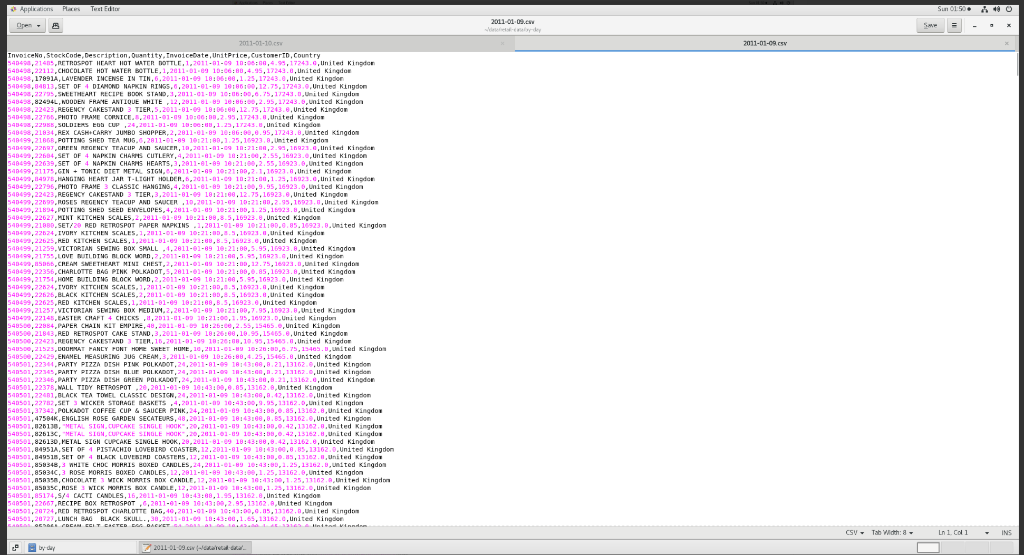The image size is (1024, 555).
Task: Click the SWEETHEART RECIPE BOOK STAND line
Action: point(184,94)
